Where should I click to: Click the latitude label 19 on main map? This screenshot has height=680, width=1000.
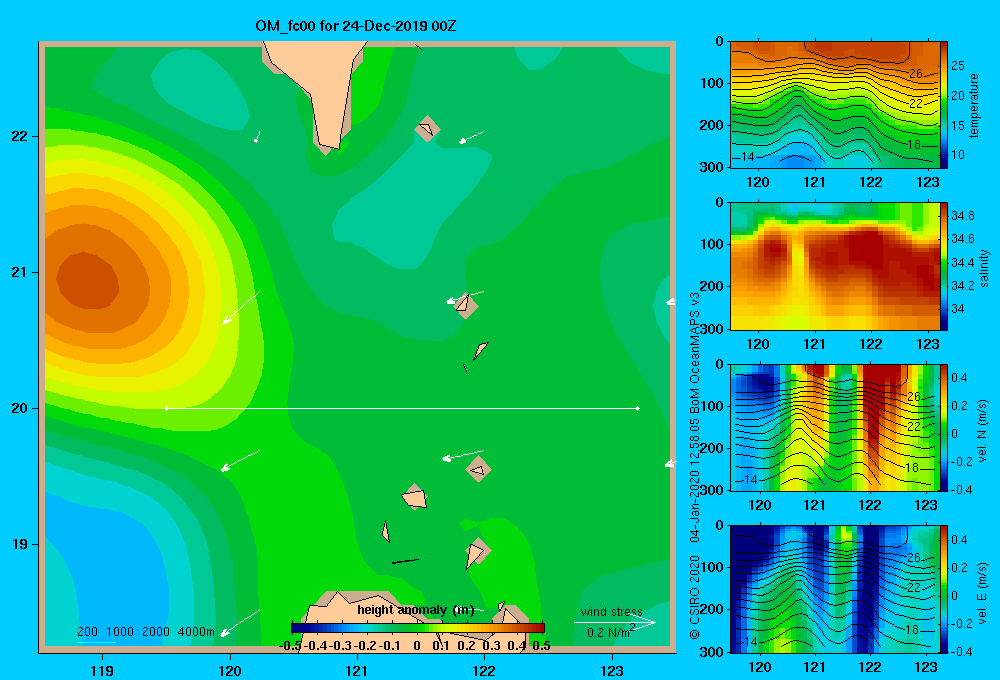tap(20, 544)
